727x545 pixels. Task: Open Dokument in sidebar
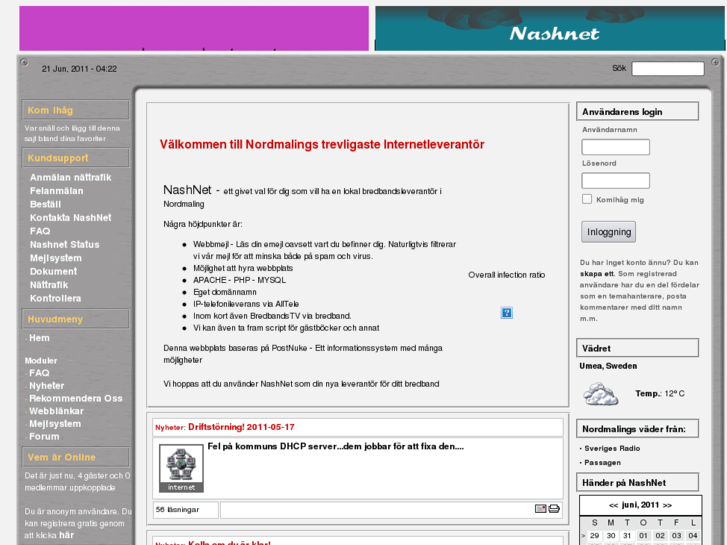coord(53,272)
